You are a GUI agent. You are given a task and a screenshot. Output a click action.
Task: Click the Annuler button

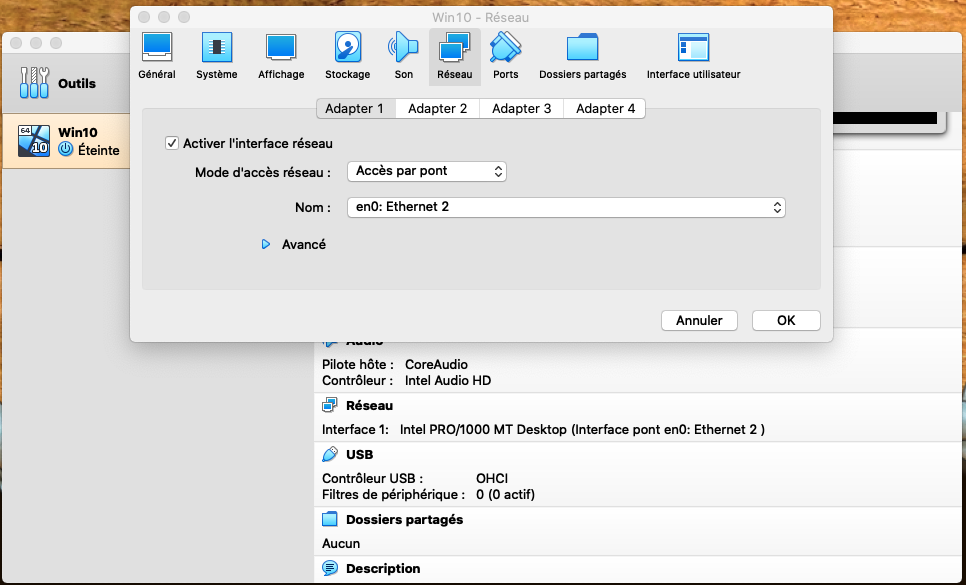[699, 320]
